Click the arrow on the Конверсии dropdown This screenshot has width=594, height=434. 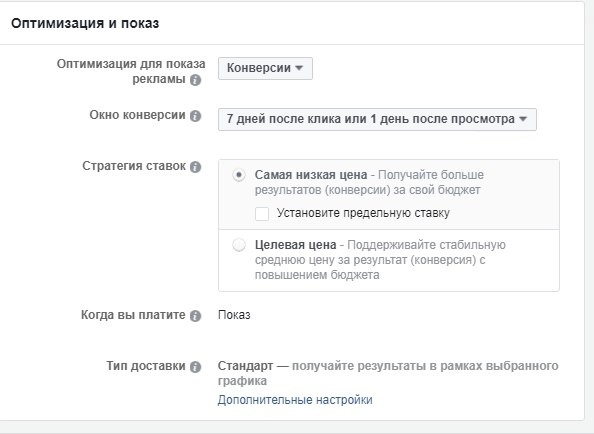click(299, 68)
